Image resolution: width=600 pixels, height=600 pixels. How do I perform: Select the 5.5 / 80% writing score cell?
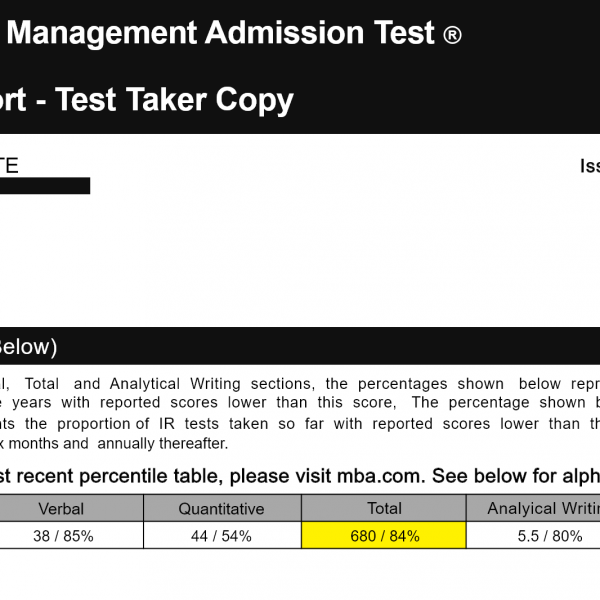click(538, 536)
